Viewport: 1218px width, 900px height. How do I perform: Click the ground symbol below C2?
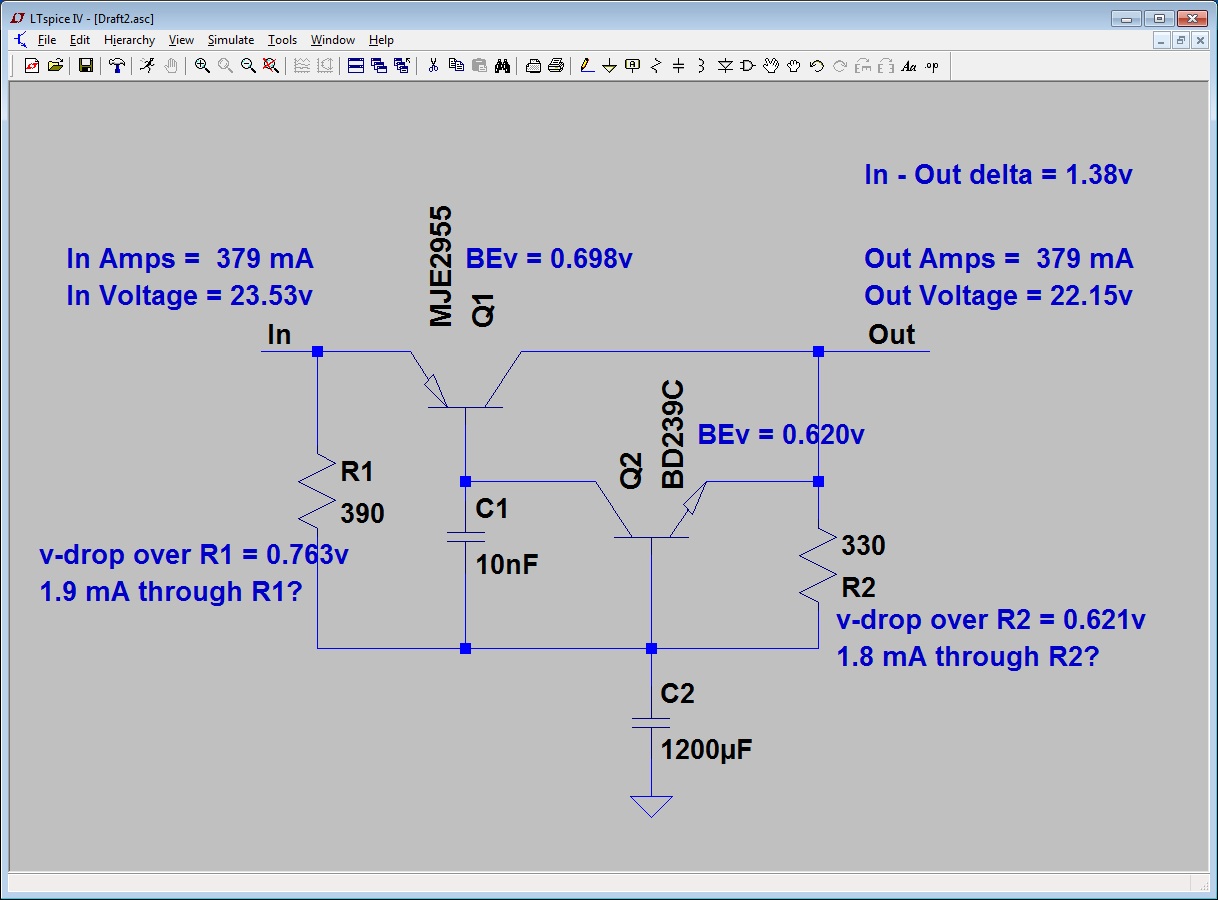click(x=651, y=805)
